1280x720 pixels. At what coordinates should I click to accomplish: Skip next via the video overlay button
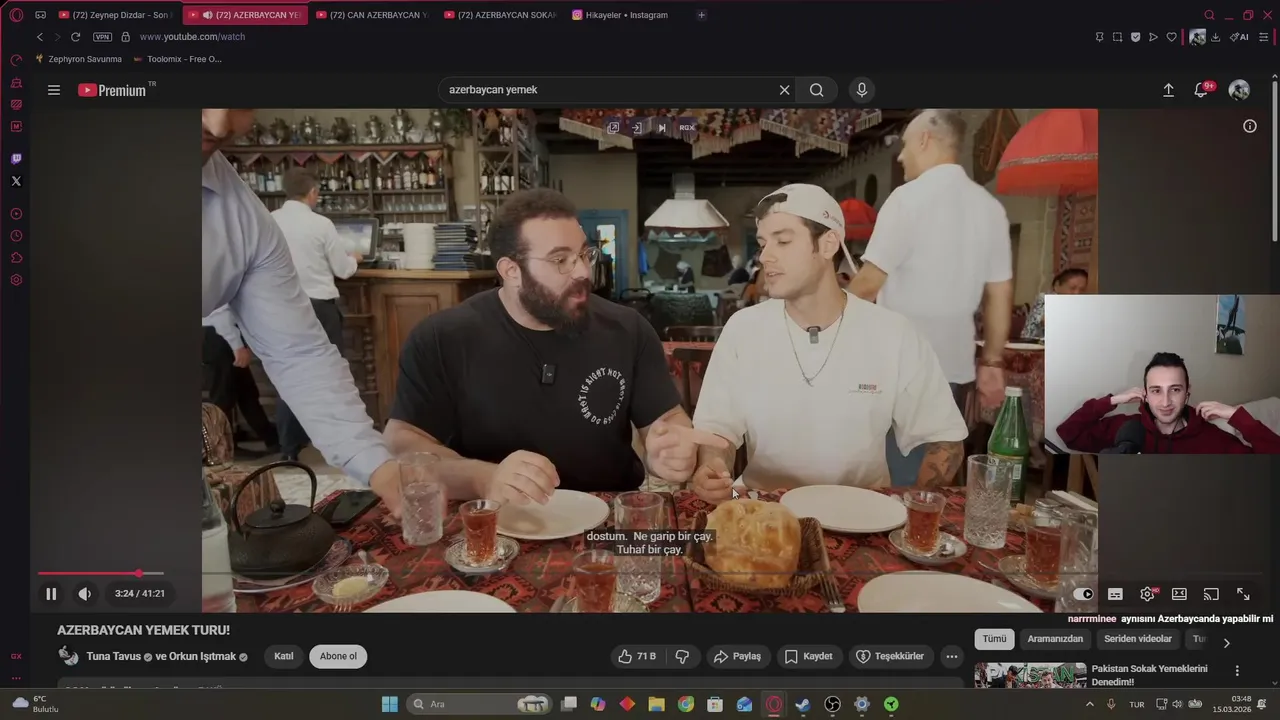pos(661,128)
